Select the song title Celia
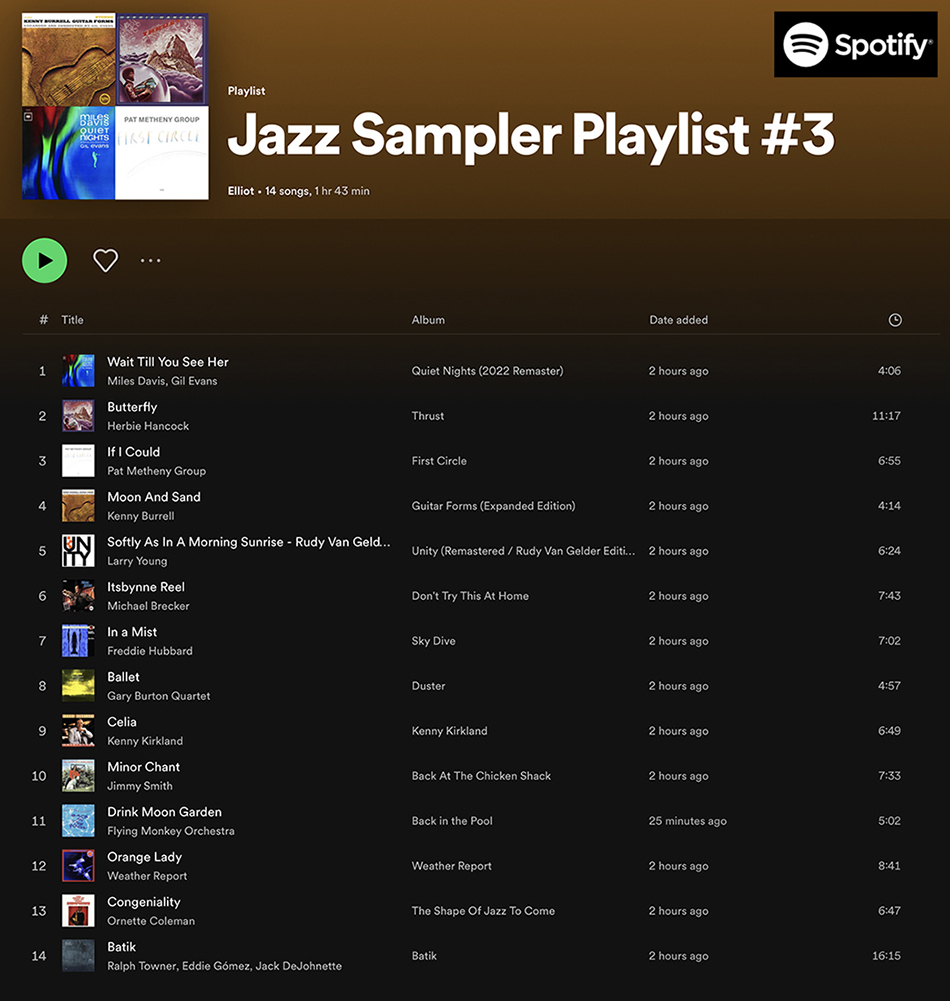 122,722
